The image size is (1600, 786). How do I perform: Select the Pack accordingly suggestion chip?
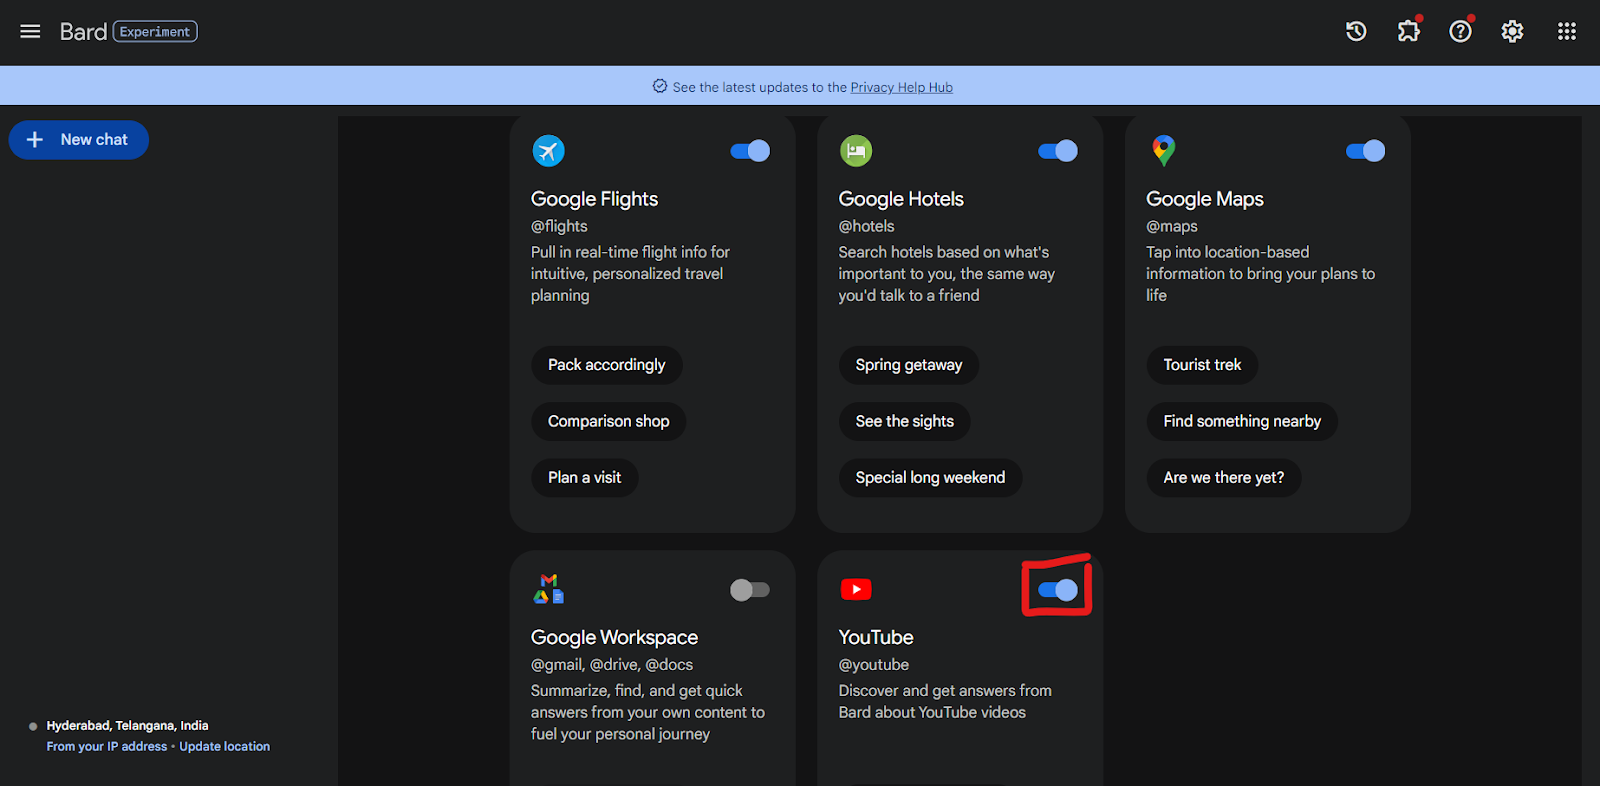(606, 365)
